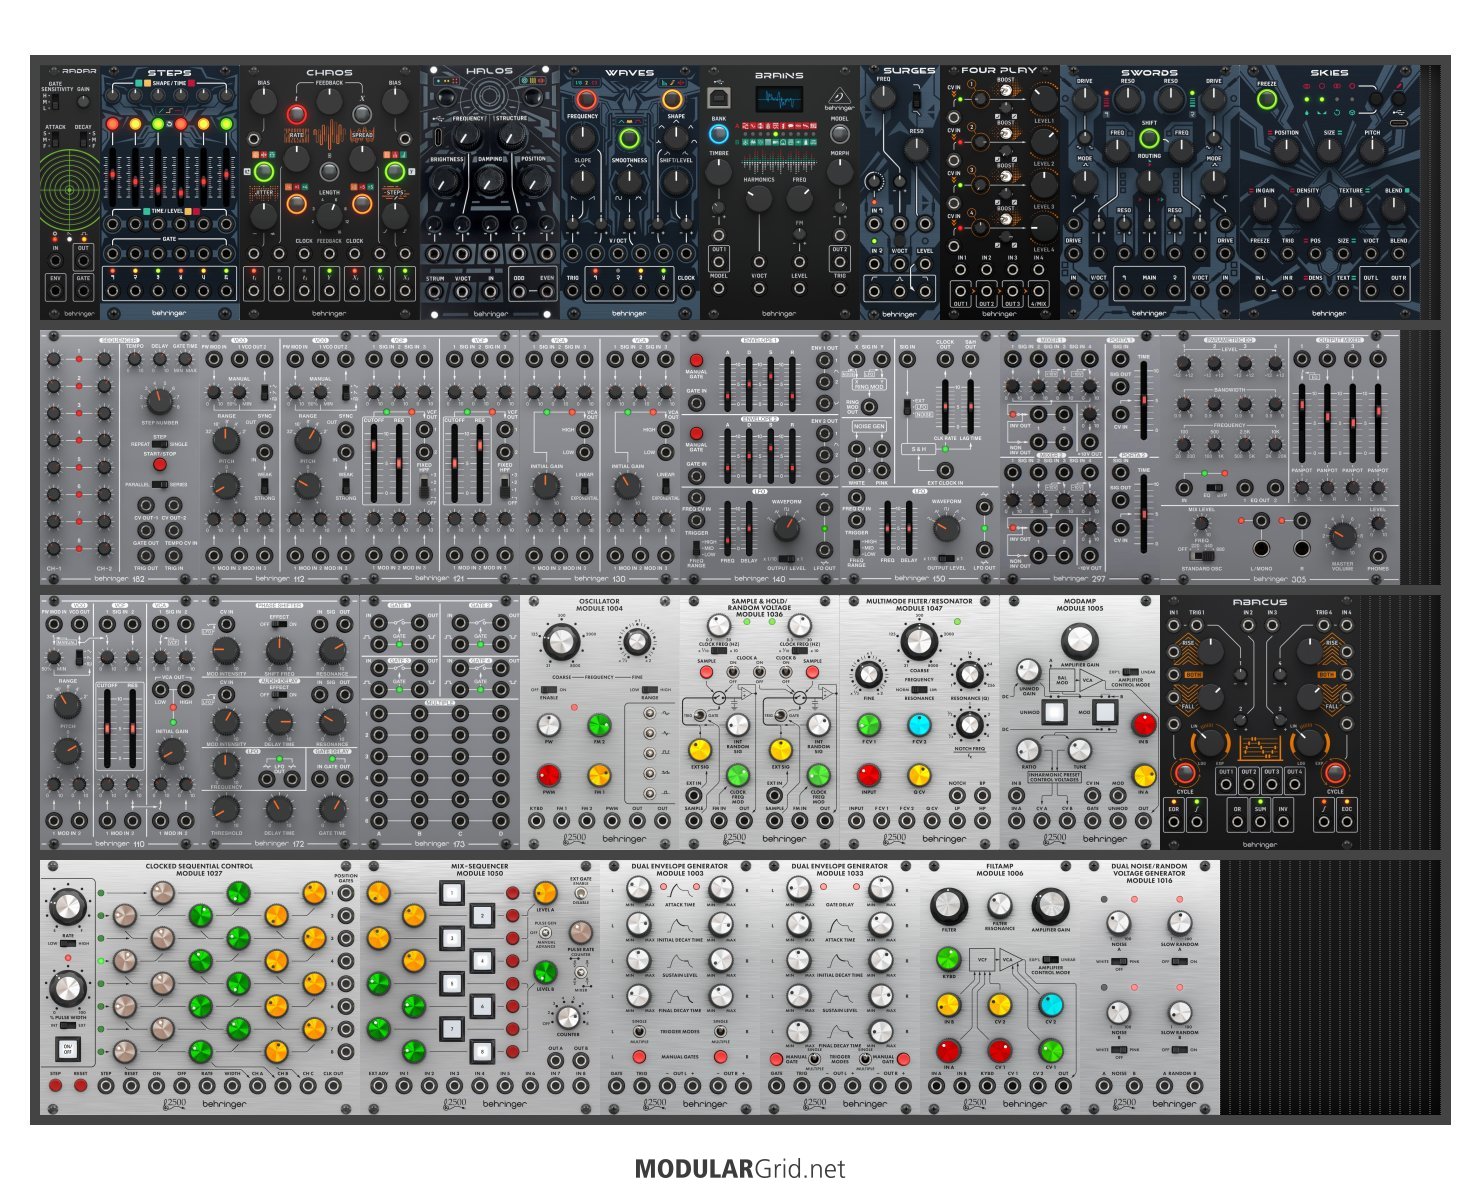
Task: Toggle the Resonance Norm/Lim switch on Module 1047
Action: click(x=918, y=690)
